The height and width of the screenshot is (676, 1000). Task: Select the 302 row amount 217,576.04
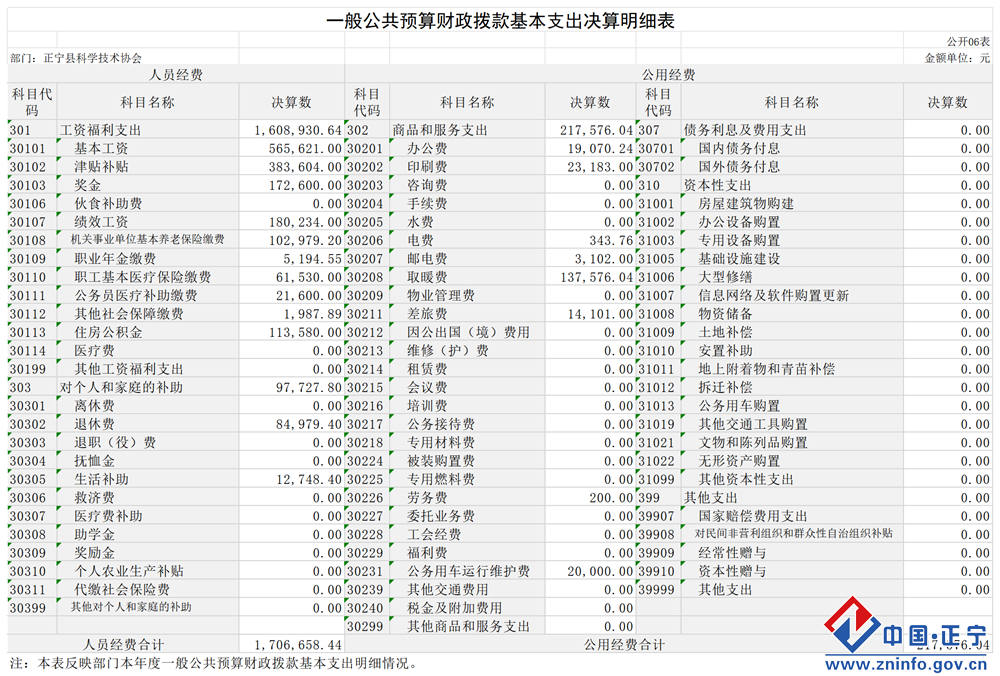[x=596, y=130]
